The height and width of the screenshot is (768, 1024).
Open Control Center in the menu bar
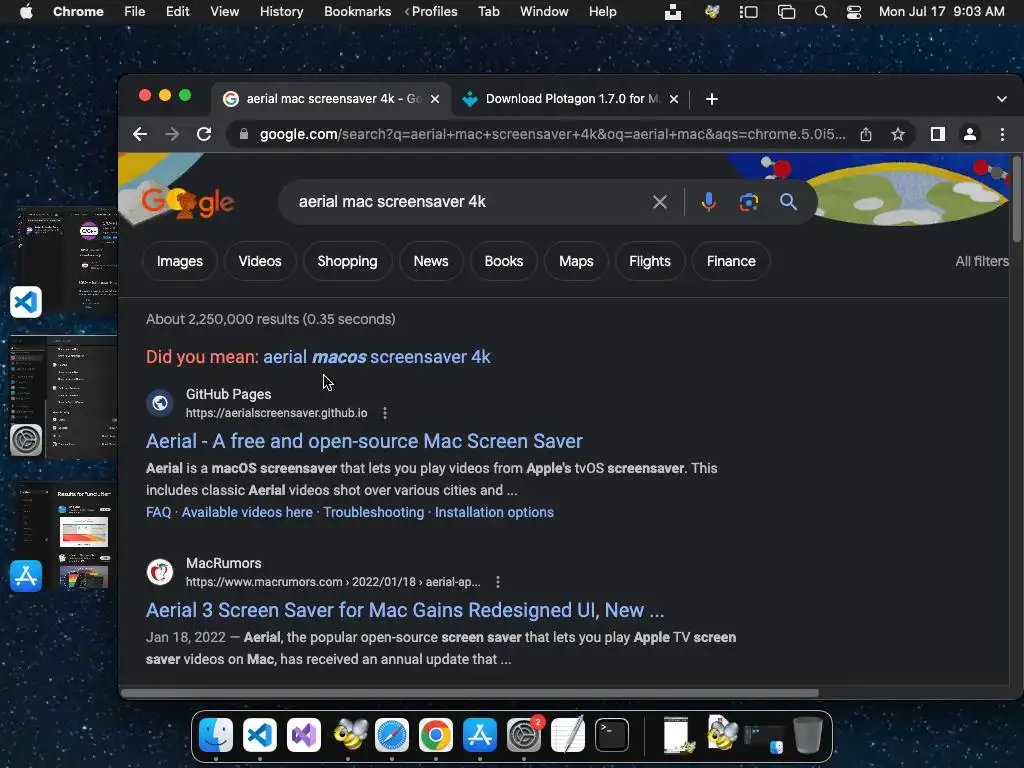pyautogui.click(x=854, y=12)
